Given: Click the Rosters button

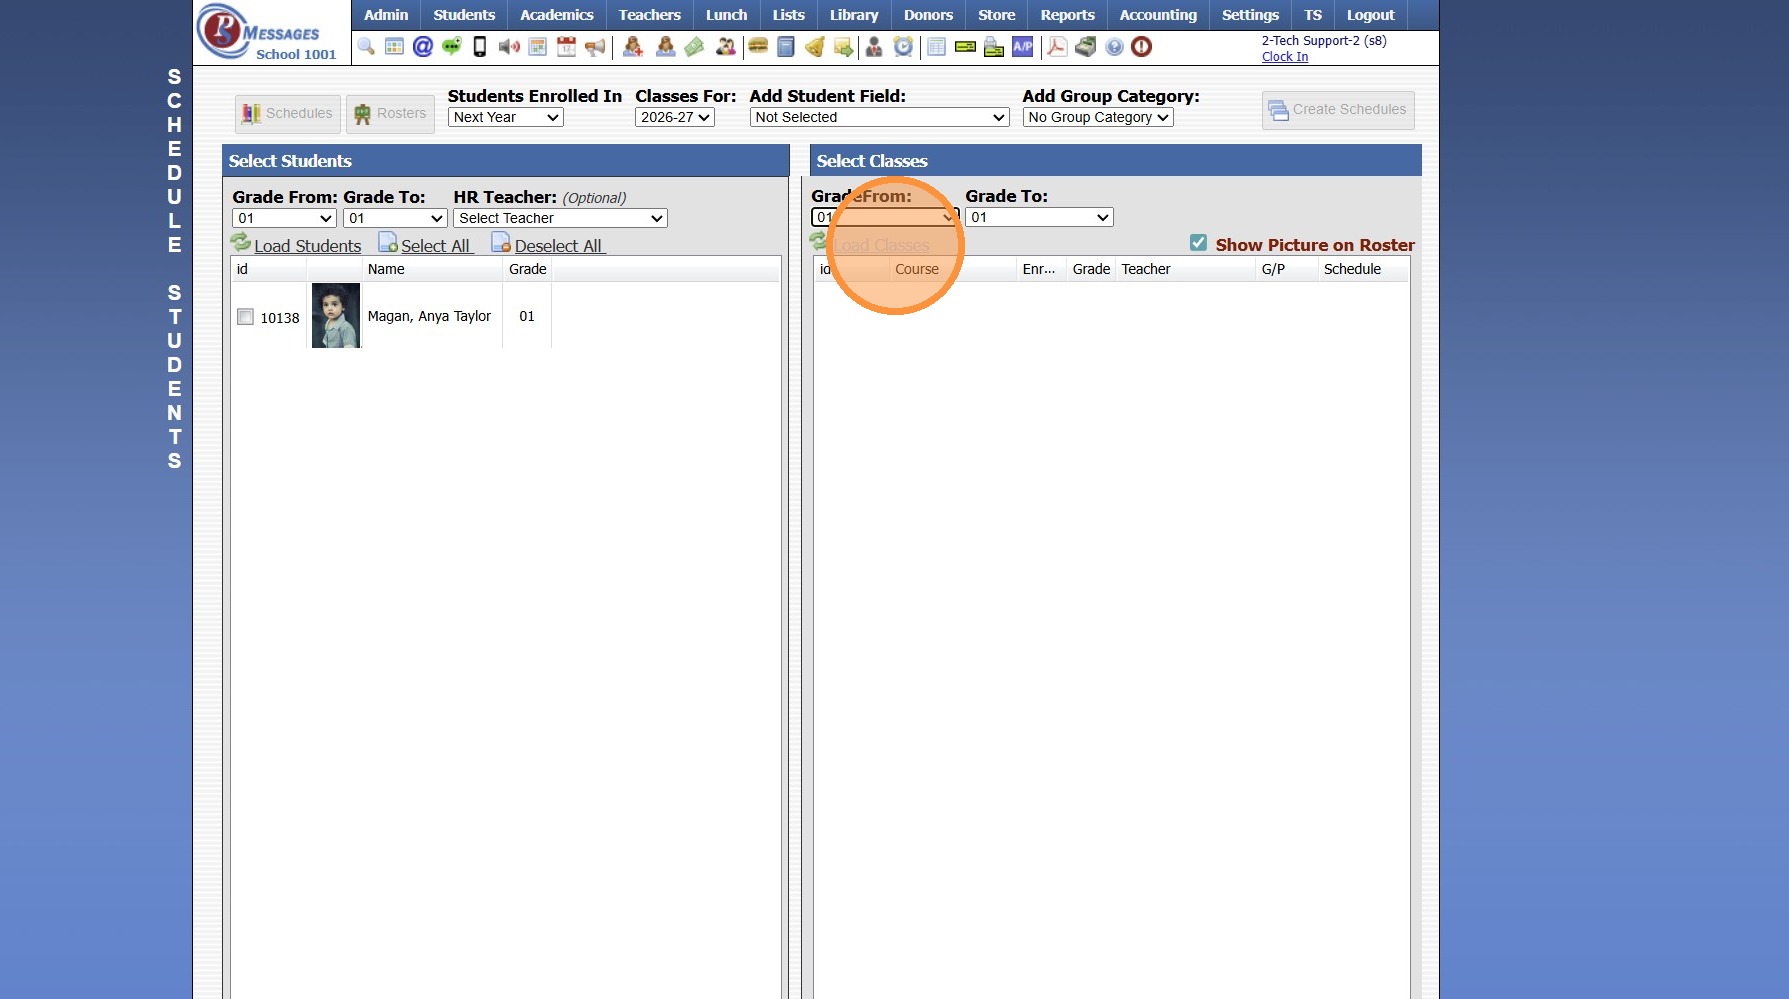Looking at the screenshot, I should coord(390,114).
